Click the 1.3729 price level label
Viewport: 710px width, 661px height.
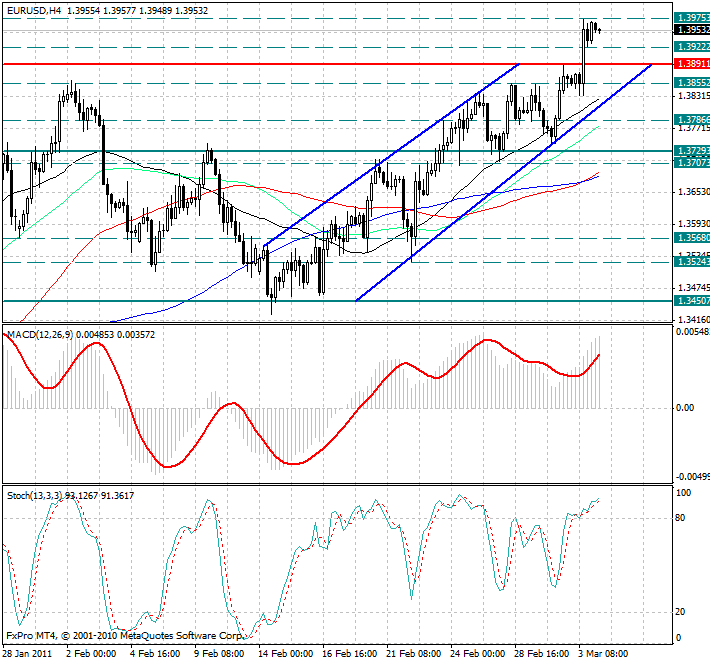pyautogui.click(x=692, y=150)
